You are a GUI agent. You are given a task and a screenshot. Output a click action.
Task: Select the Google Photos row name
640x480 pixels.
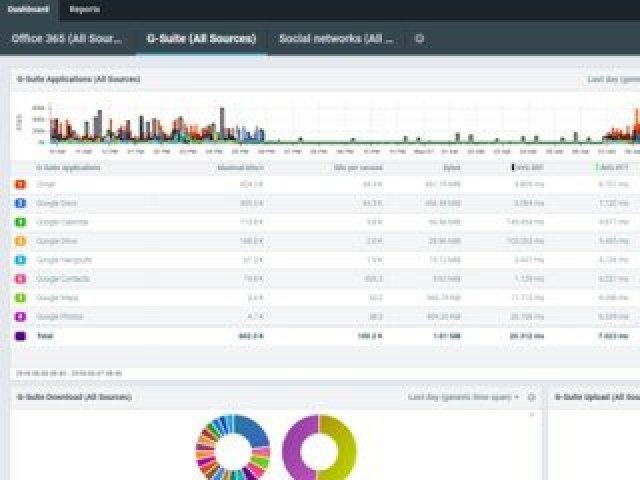click(x=60, y=316)
